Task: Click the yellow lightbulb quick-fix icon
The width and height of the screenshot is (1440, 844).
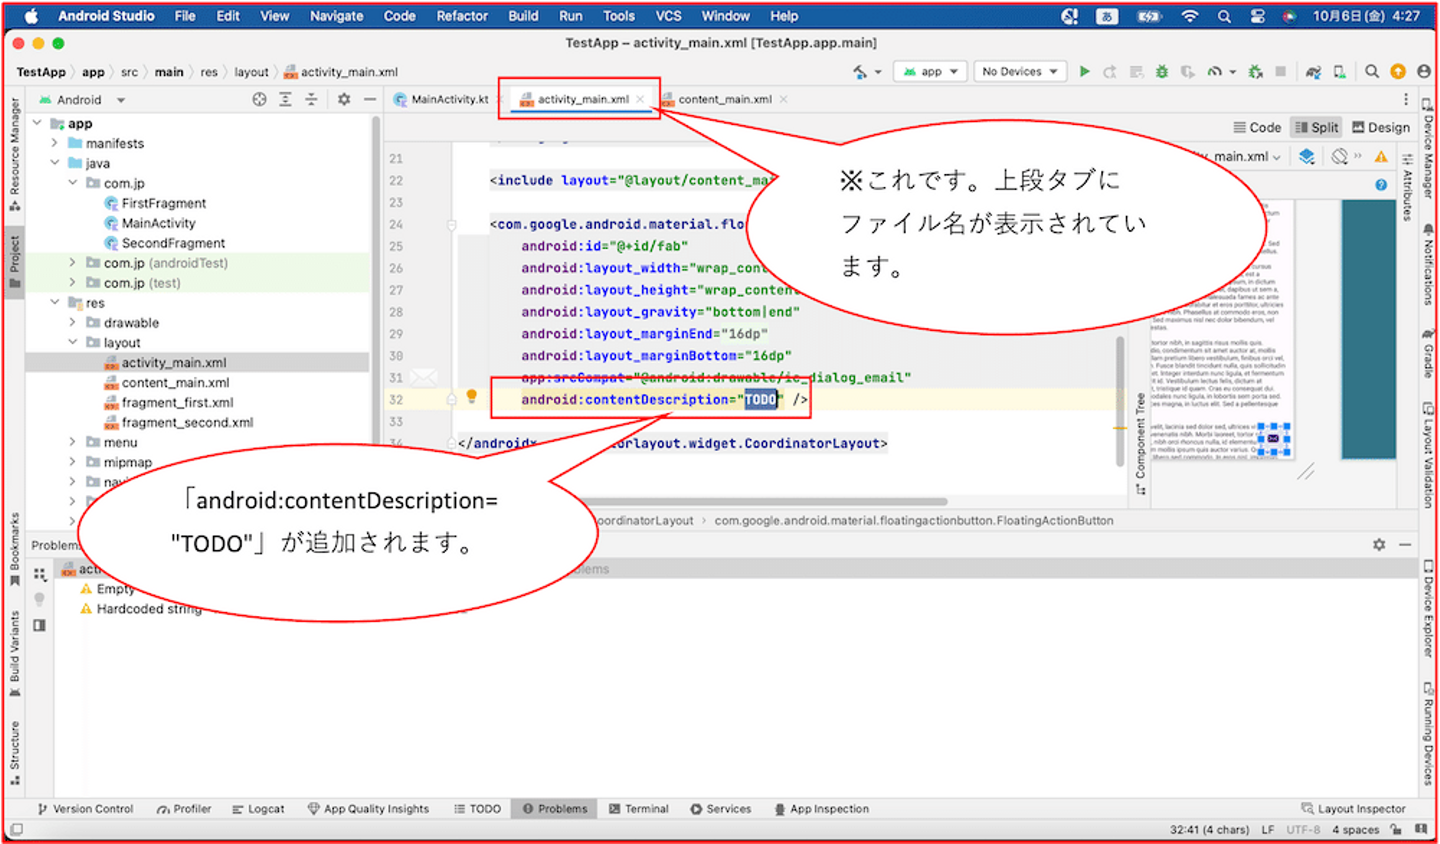Action: click(471, 397)
